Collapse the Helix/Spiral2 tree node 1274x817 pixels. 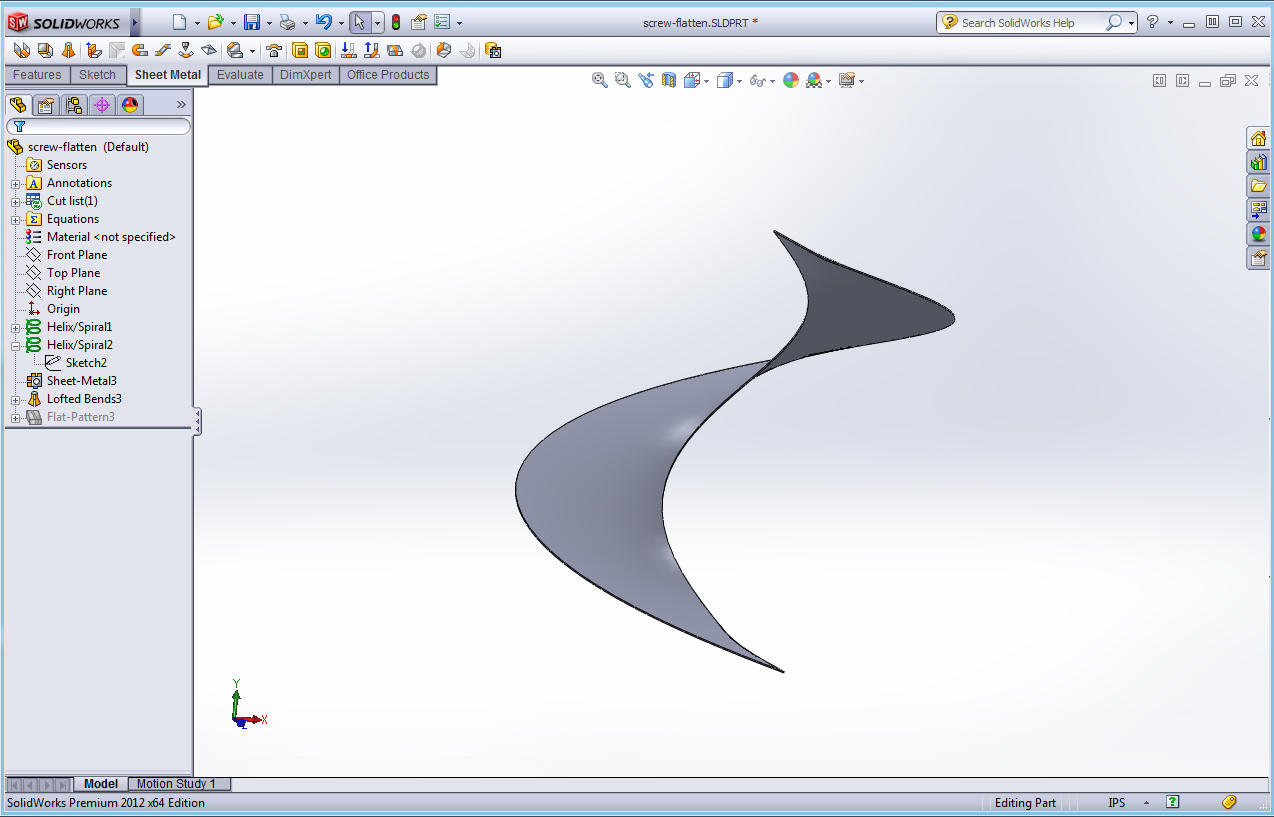(15, 345)
